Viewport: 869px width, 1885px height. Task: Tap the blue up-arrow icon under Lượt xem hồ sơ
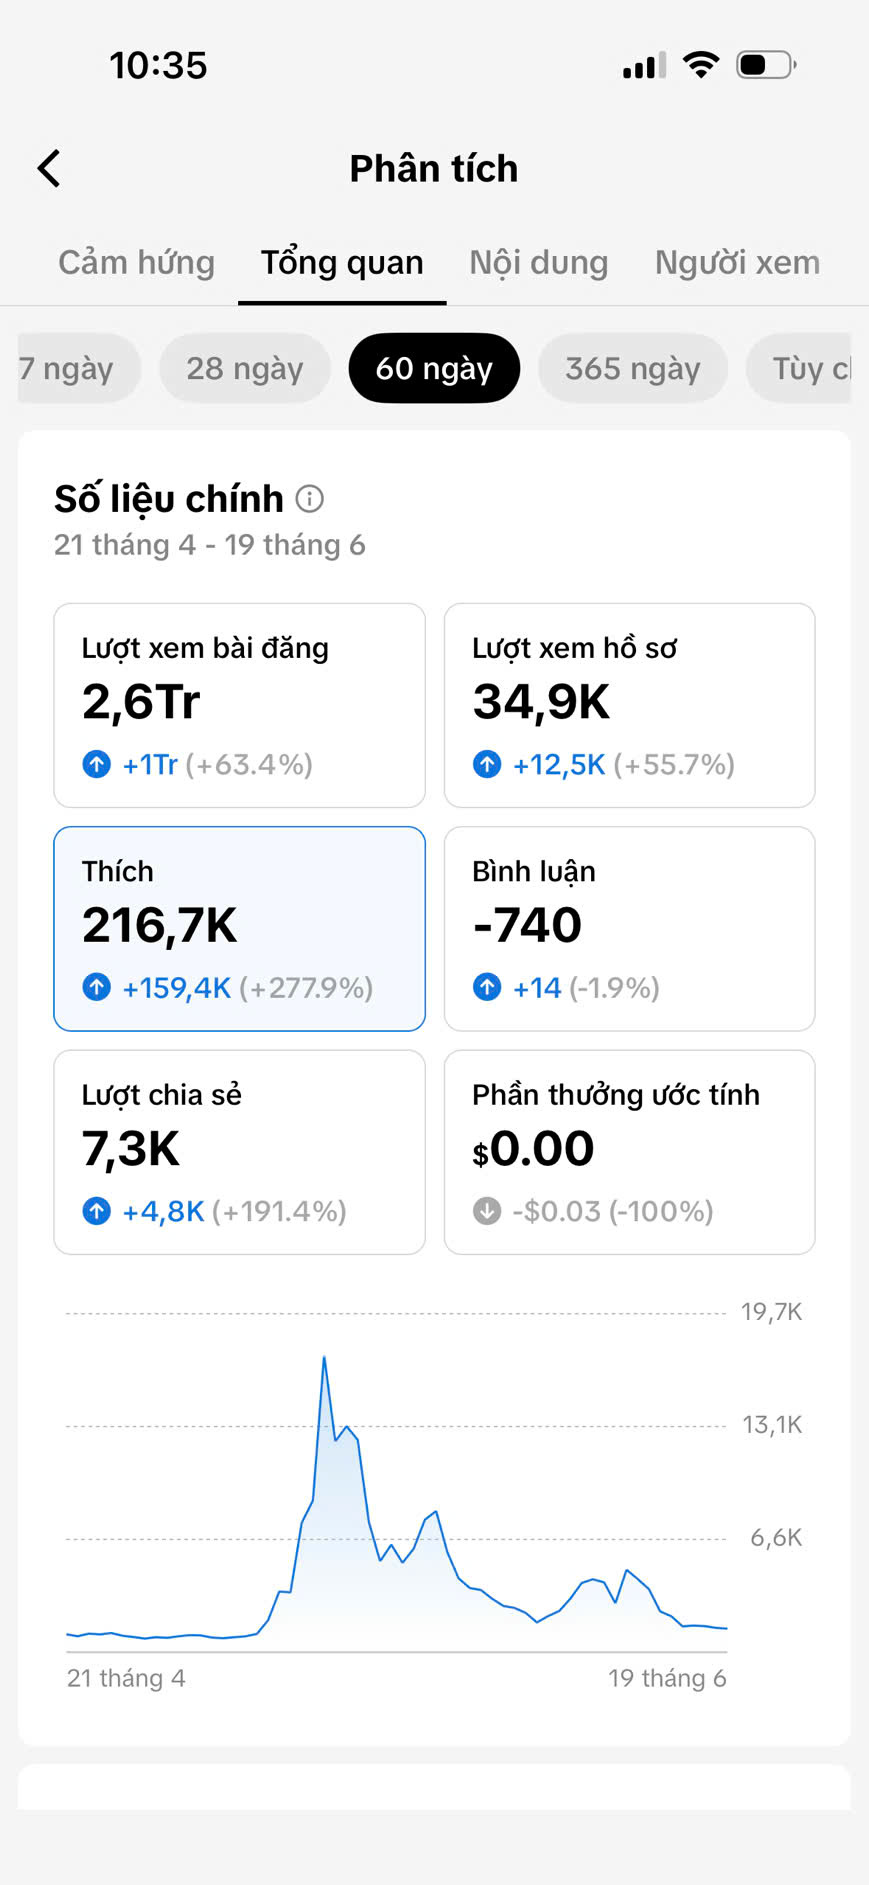coord(487,764)
